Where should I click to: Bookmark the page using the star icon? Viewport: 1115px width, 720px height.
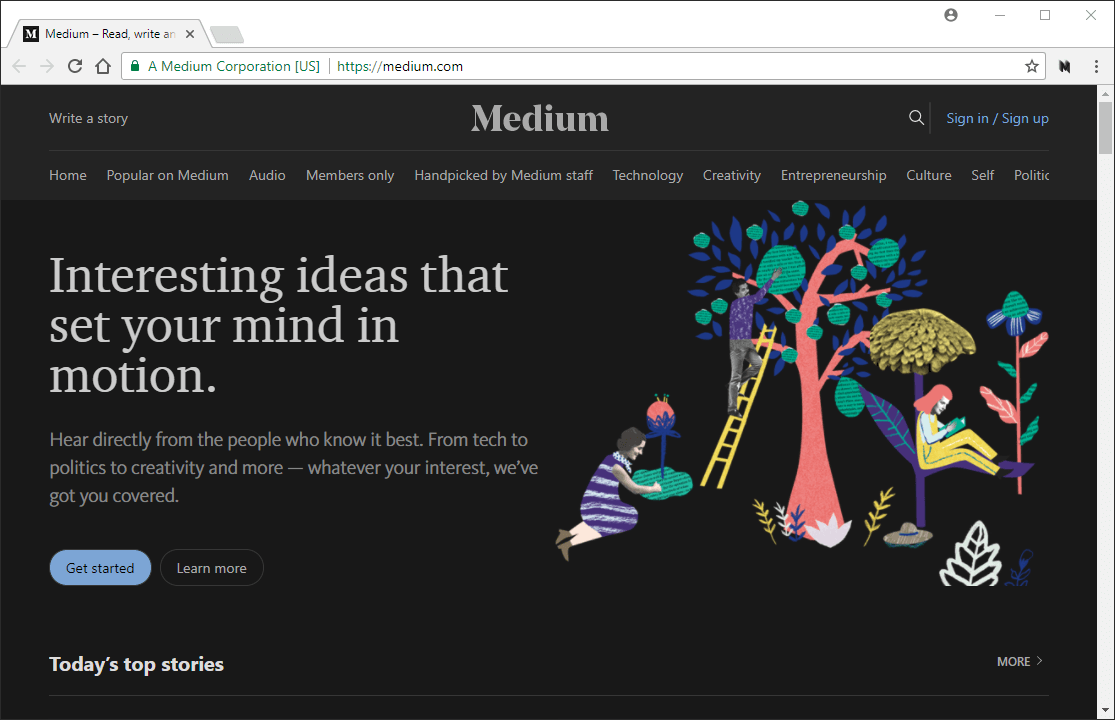(1031, 66)
